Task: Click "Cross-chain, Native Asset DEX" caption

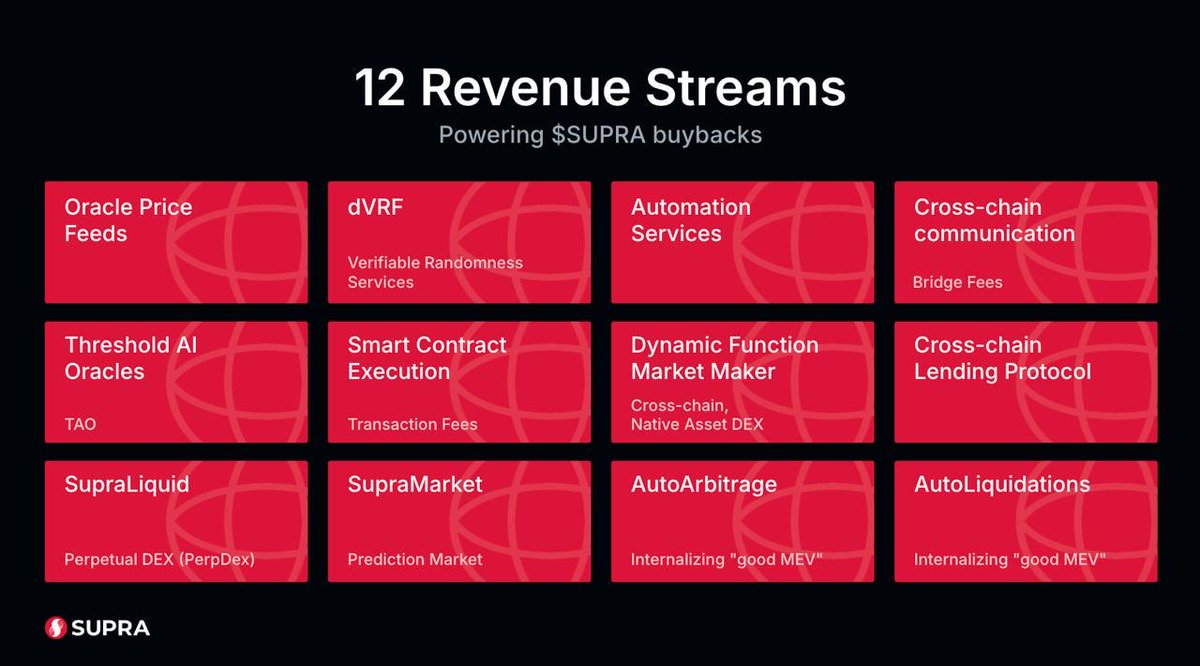Action: point(696,414)
